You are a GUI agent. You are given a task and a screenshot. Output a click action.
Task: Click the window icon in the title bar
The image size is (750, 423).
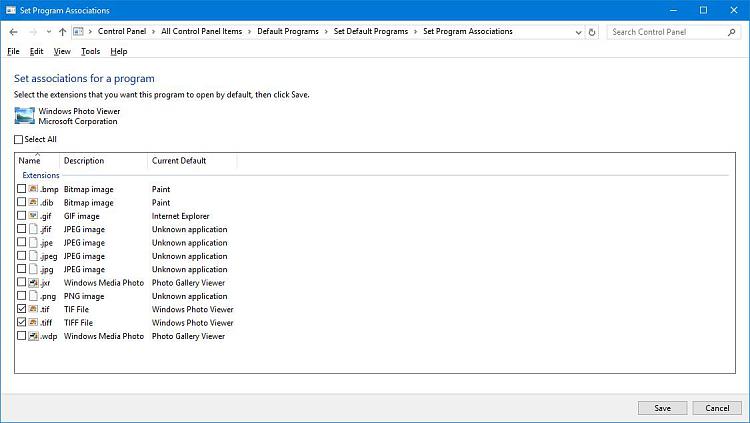coord(11,10)
